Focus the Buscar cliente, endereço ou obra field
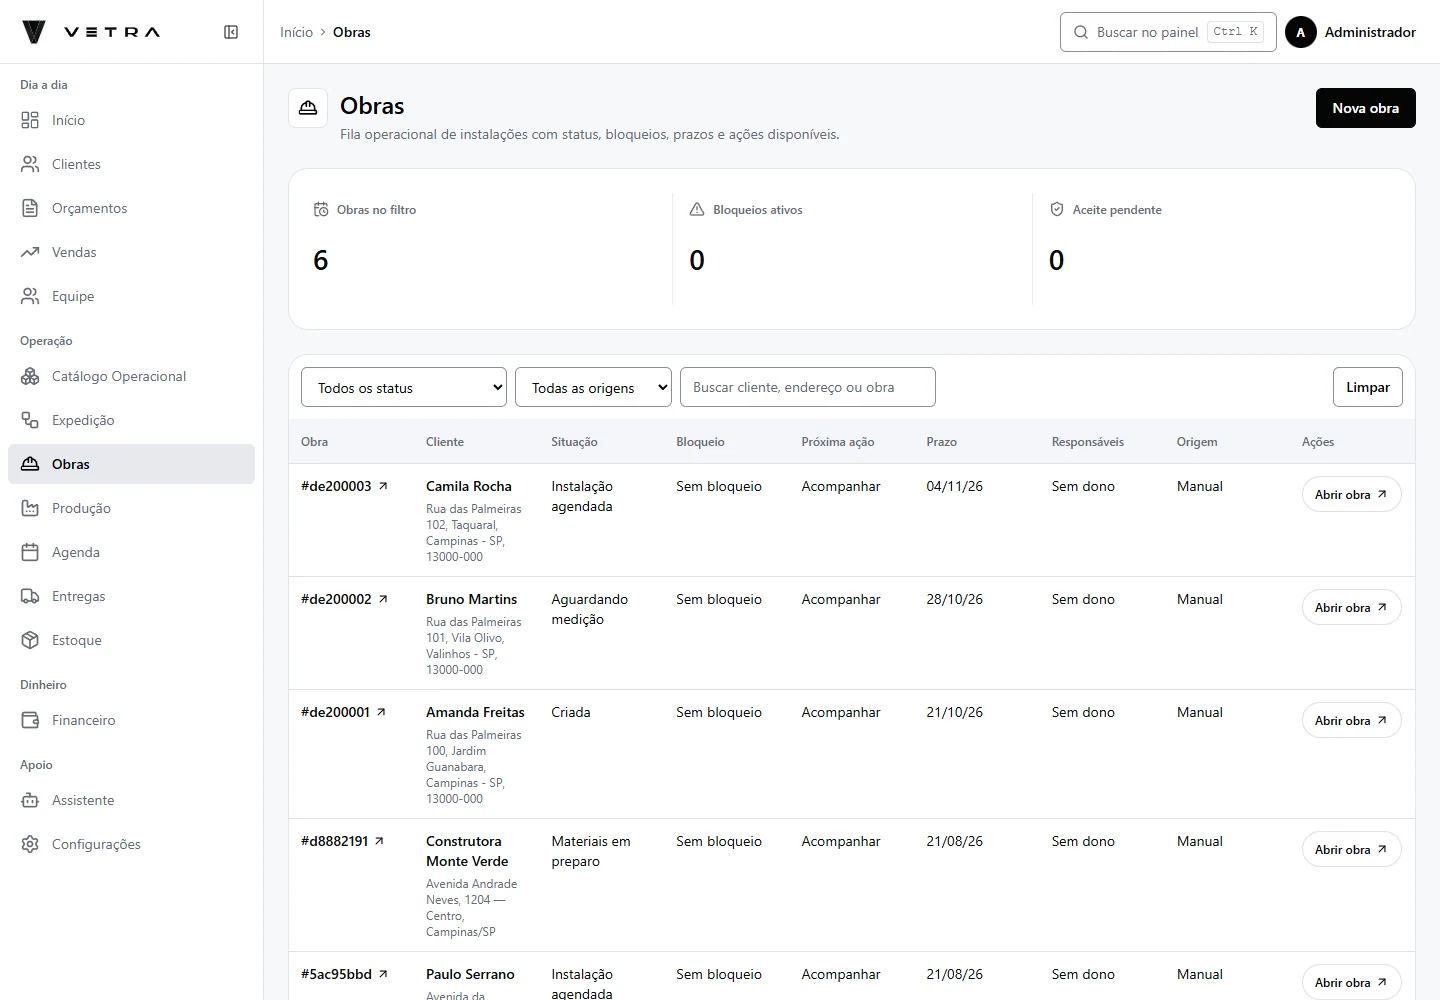Screen dimensions: 1440x1000 808,387
